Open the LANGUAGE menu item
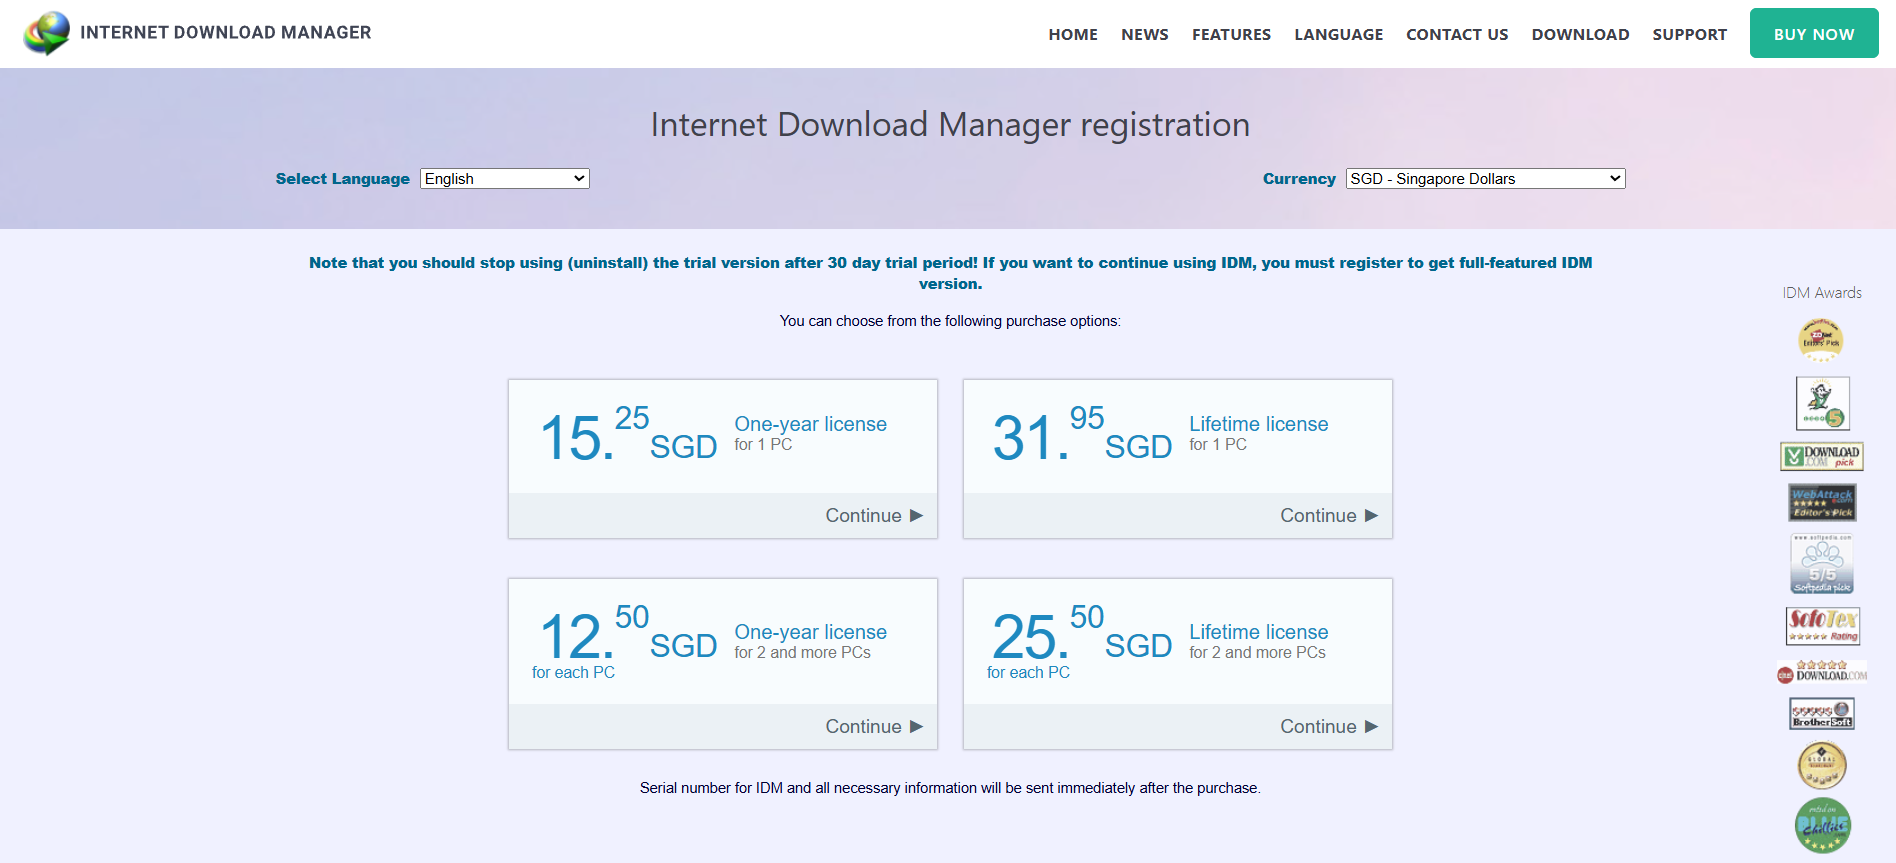 click(x=1339, y=34)
